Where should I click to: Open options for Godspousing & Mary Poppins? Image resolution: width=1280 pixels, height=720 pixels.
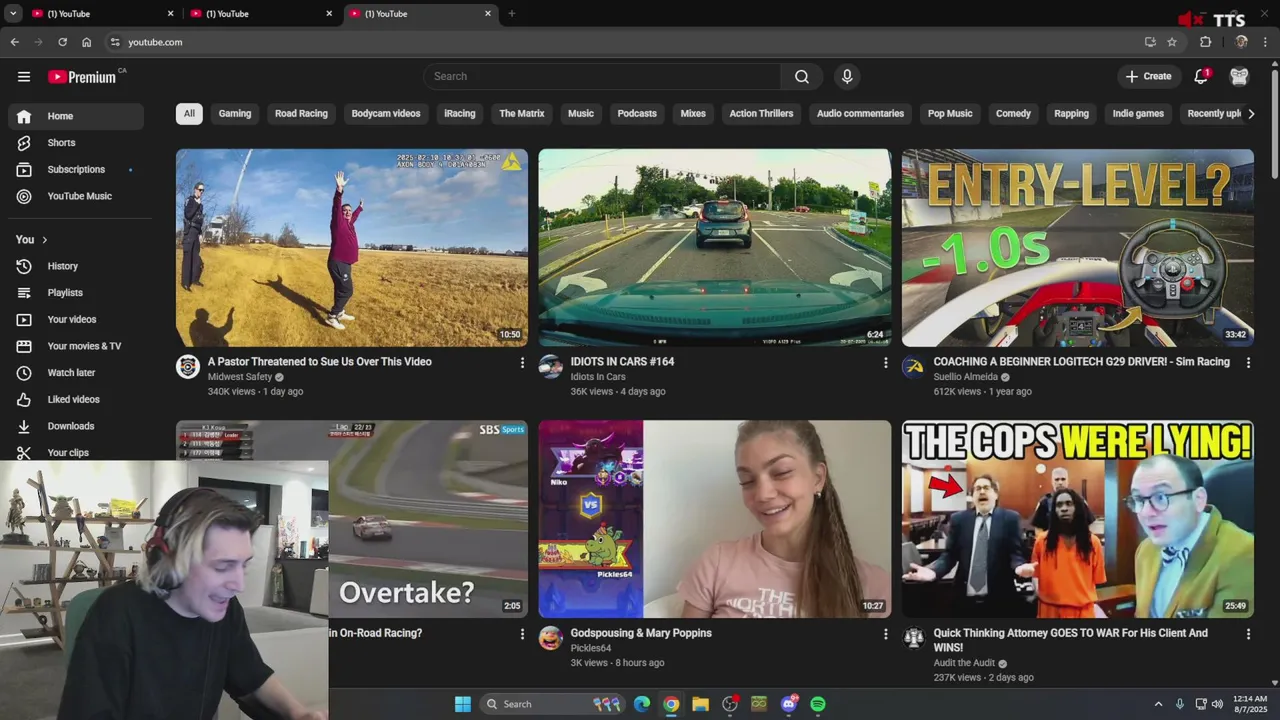[x=885, y=634]
